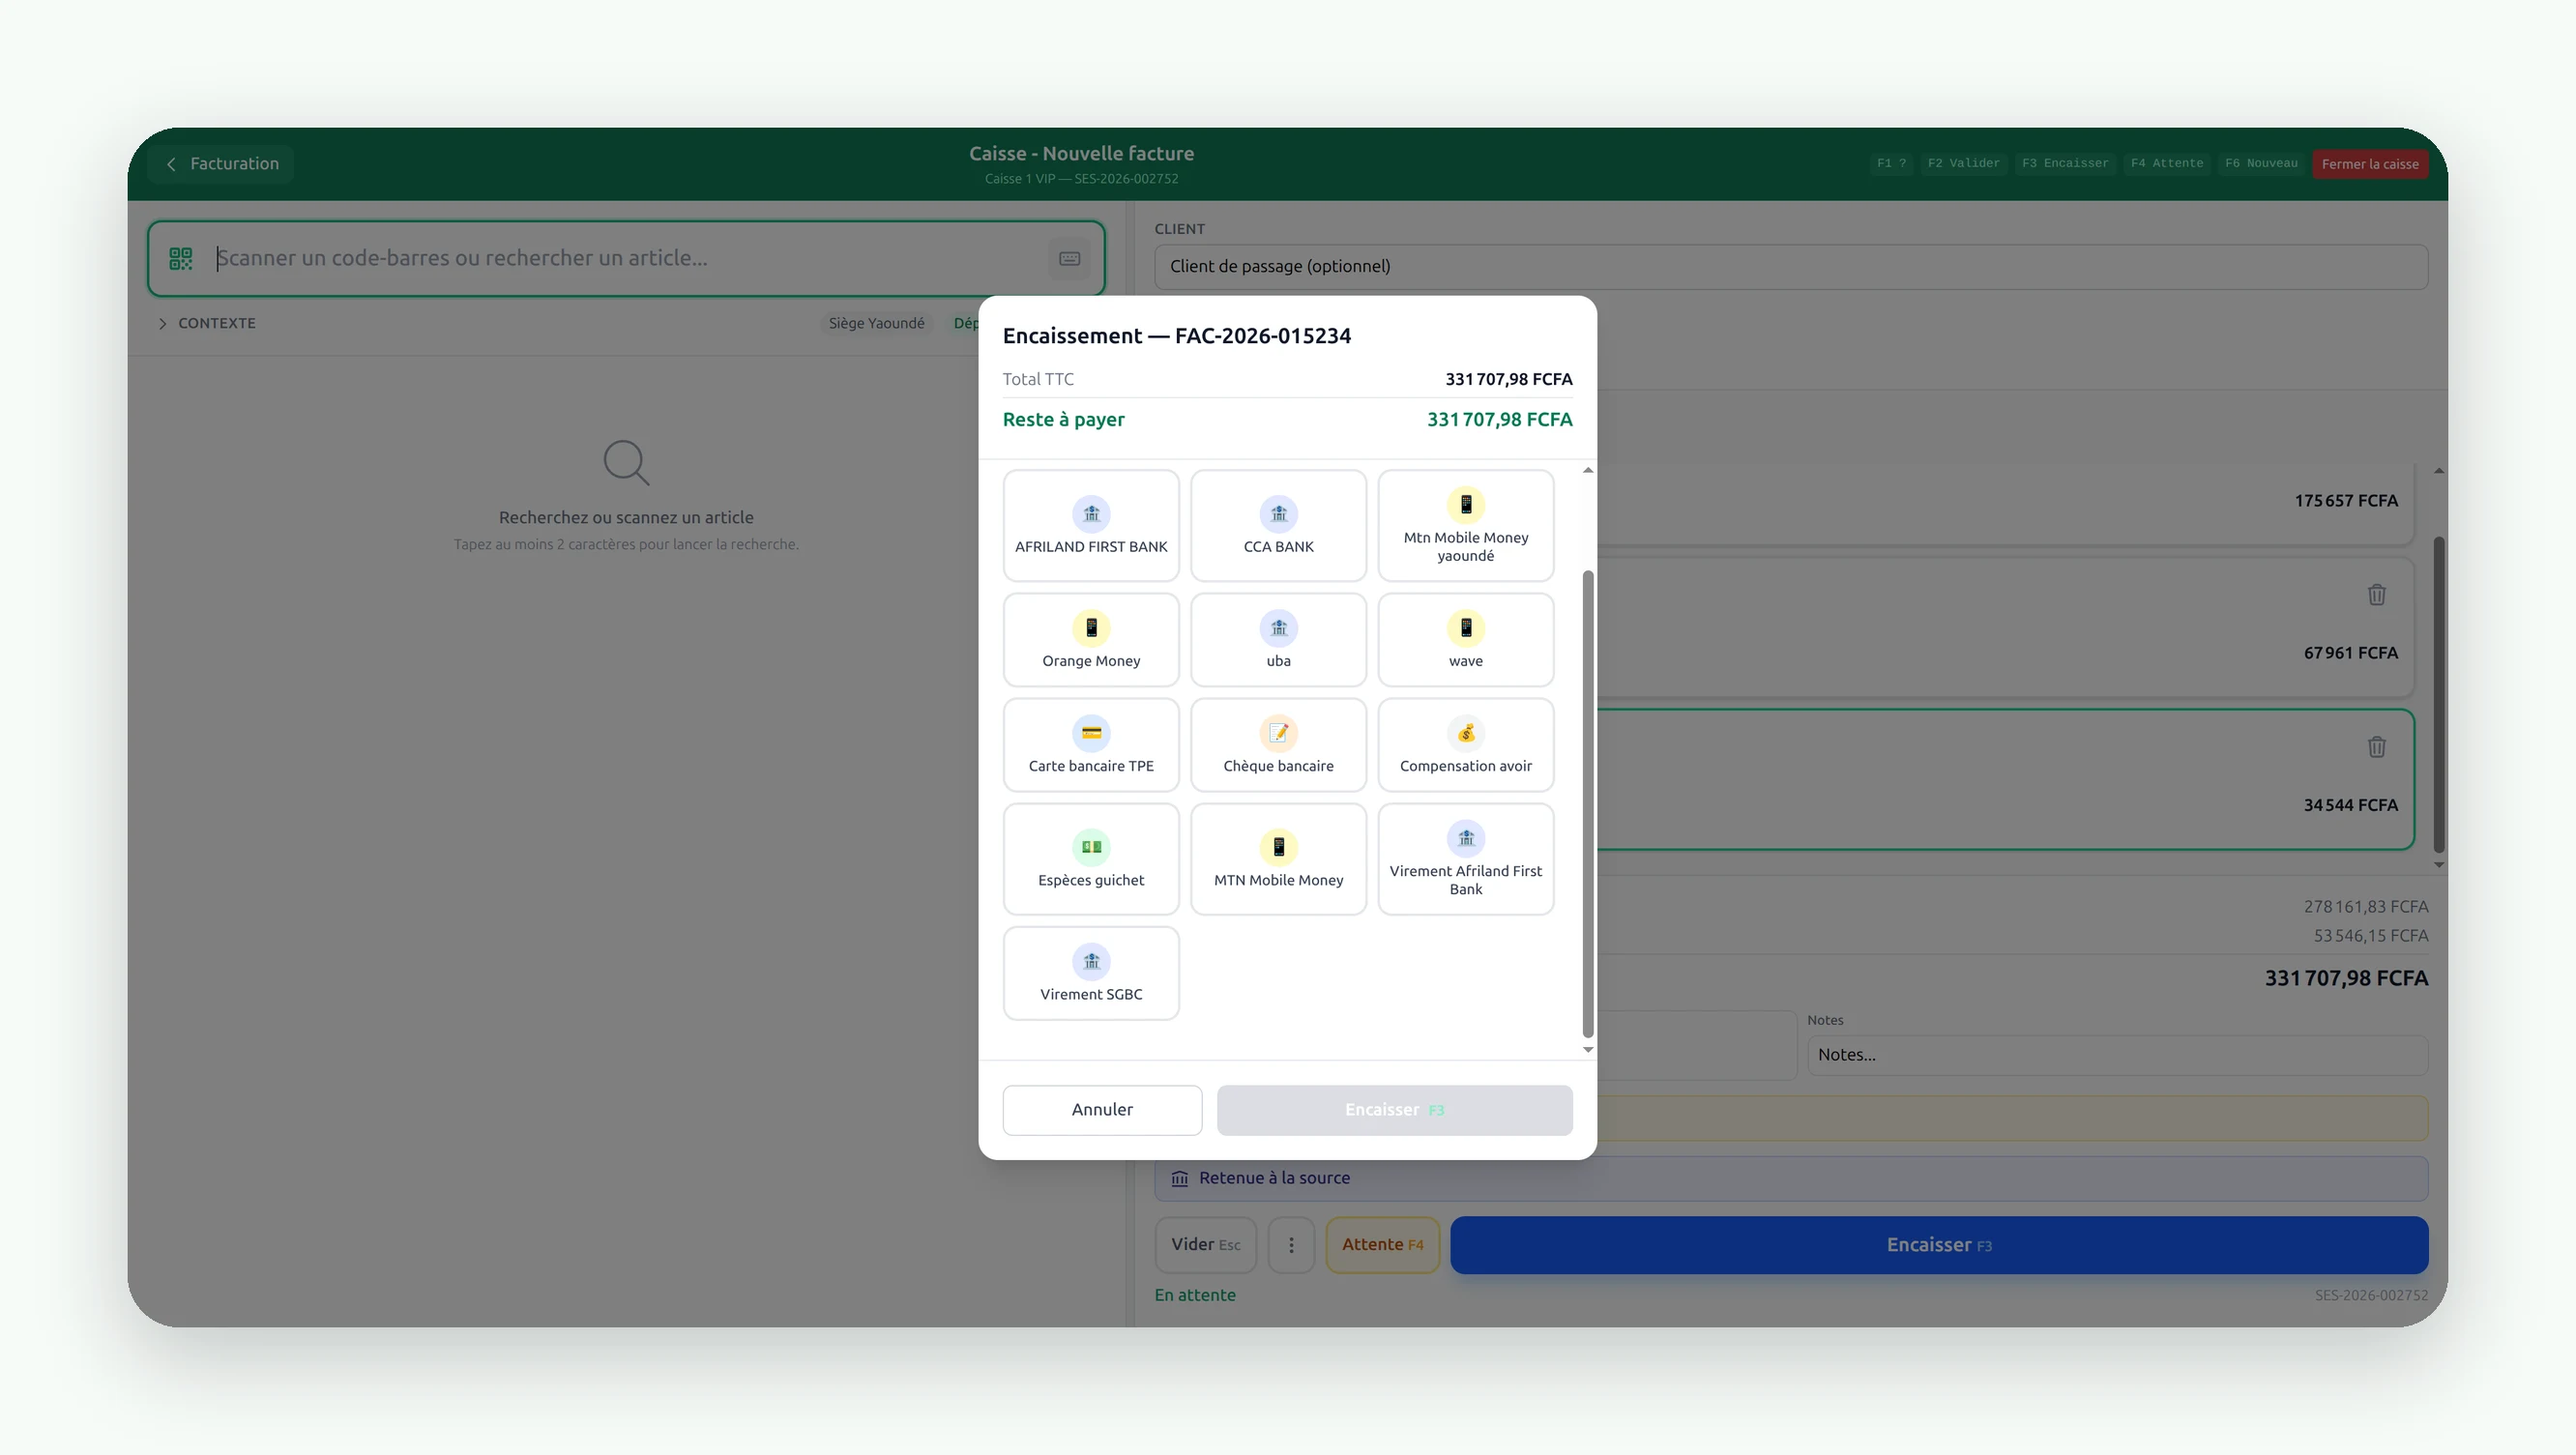Click the payment list scrollbar down arrow
The width and height of the screenshot is (2576, 1455).
click(1587, 1050)
